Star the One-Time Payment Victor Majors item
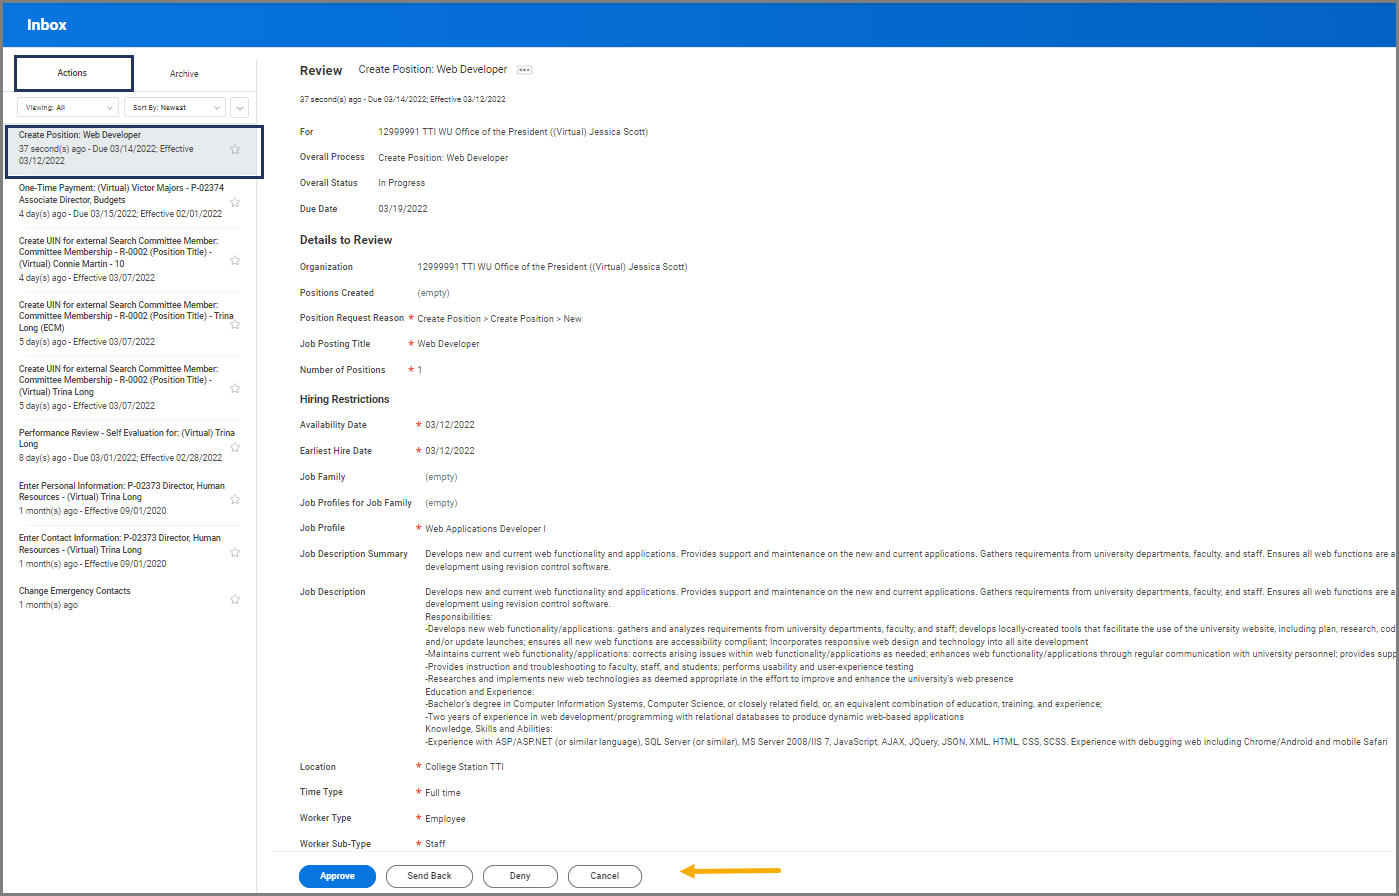Screen dimensions: 1399x896 point(235,202)
